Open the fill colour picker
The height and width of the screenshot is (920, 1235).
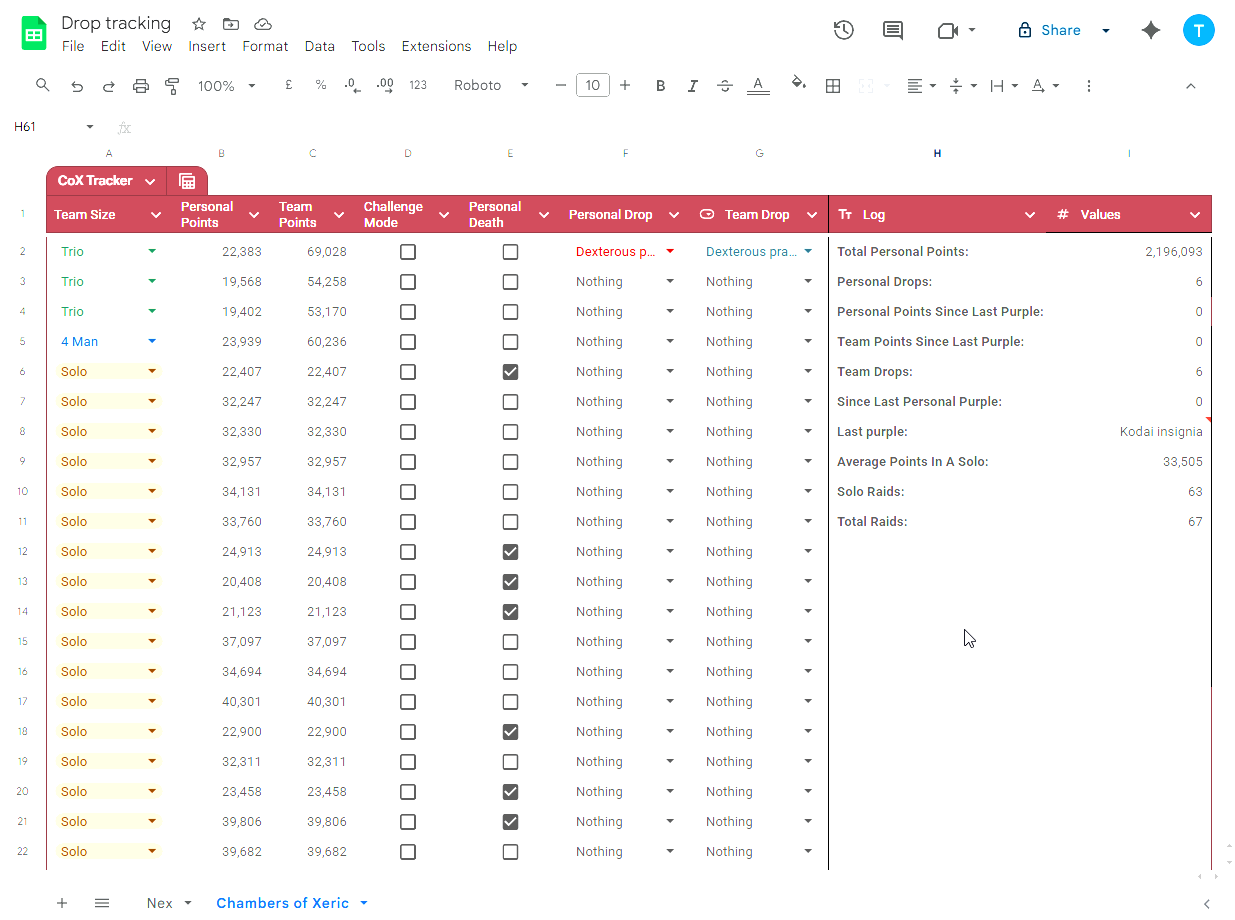click(x=798, y=86)
